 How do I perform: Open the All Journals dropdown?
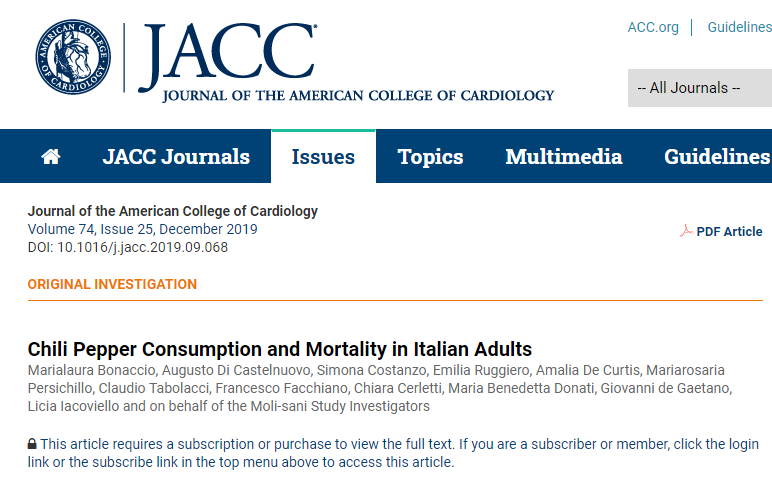point(699,88)
